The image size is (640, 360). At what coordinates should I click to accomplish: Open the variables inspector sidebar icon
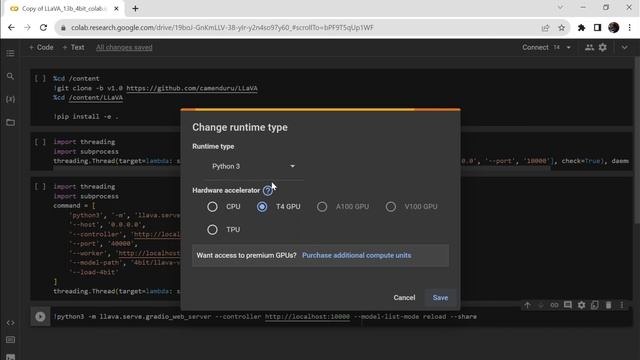11,99
